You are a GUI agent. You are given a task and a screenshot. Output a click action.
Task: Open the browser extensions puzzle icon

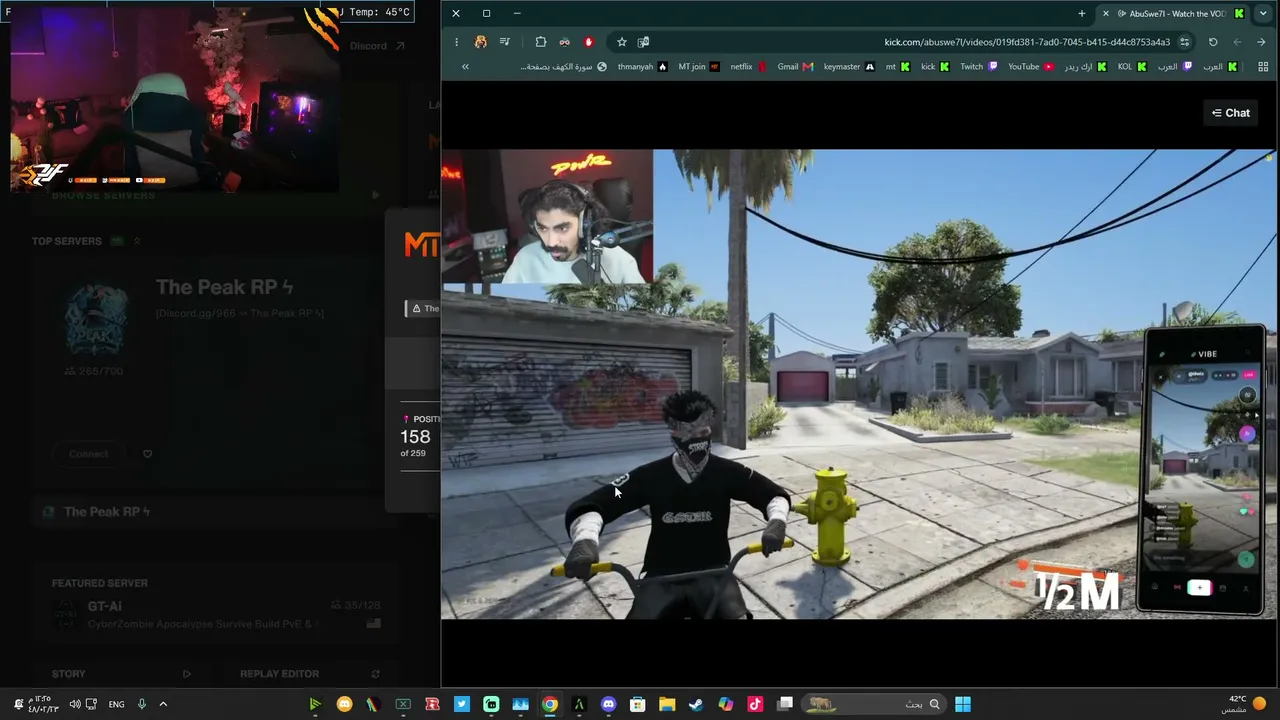click(x=541, y=42)
